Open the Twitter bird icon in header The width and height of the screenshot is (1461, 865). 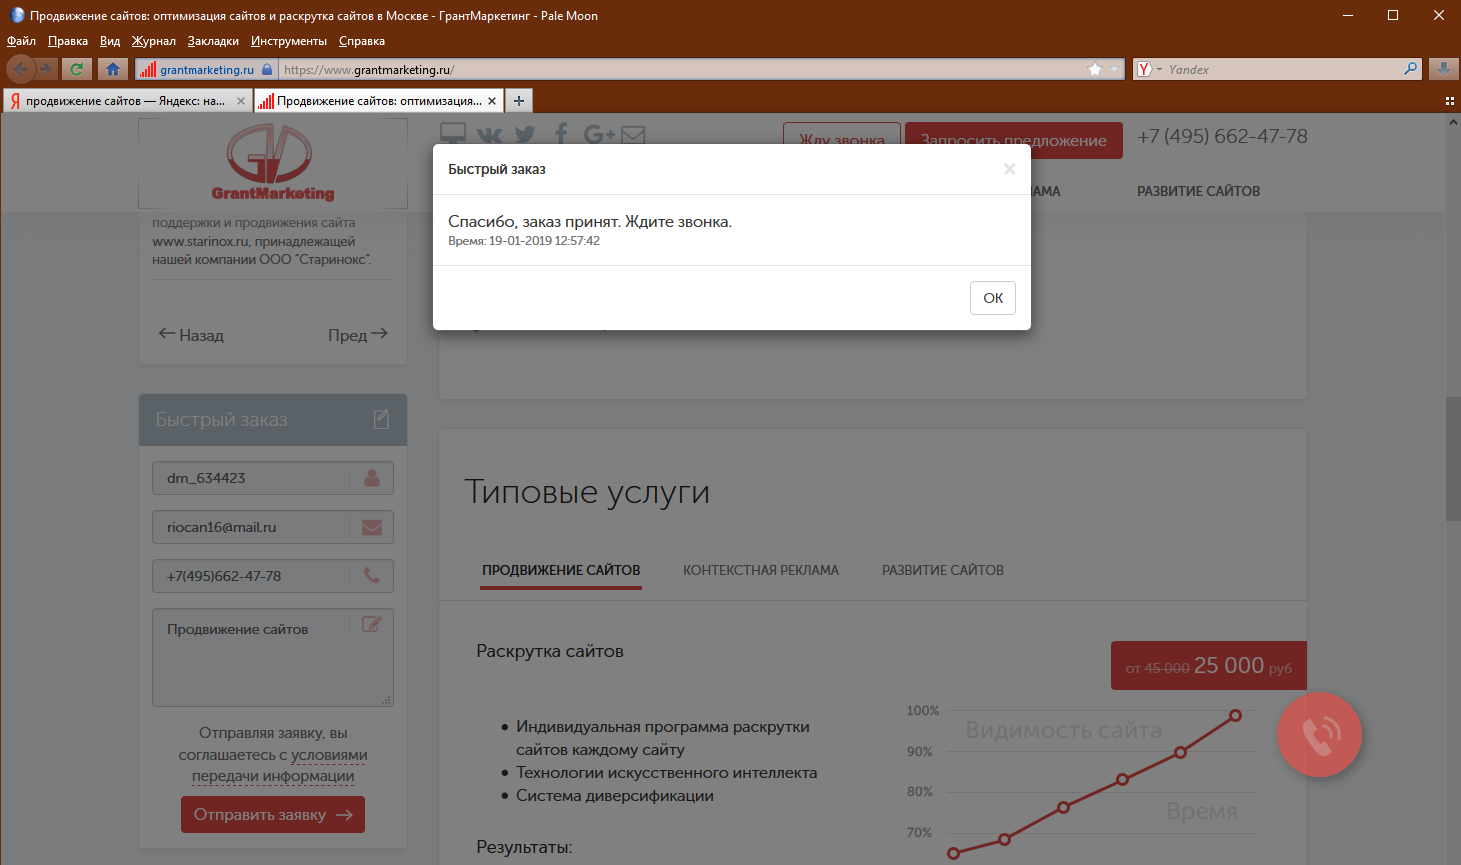coord(525,134)
